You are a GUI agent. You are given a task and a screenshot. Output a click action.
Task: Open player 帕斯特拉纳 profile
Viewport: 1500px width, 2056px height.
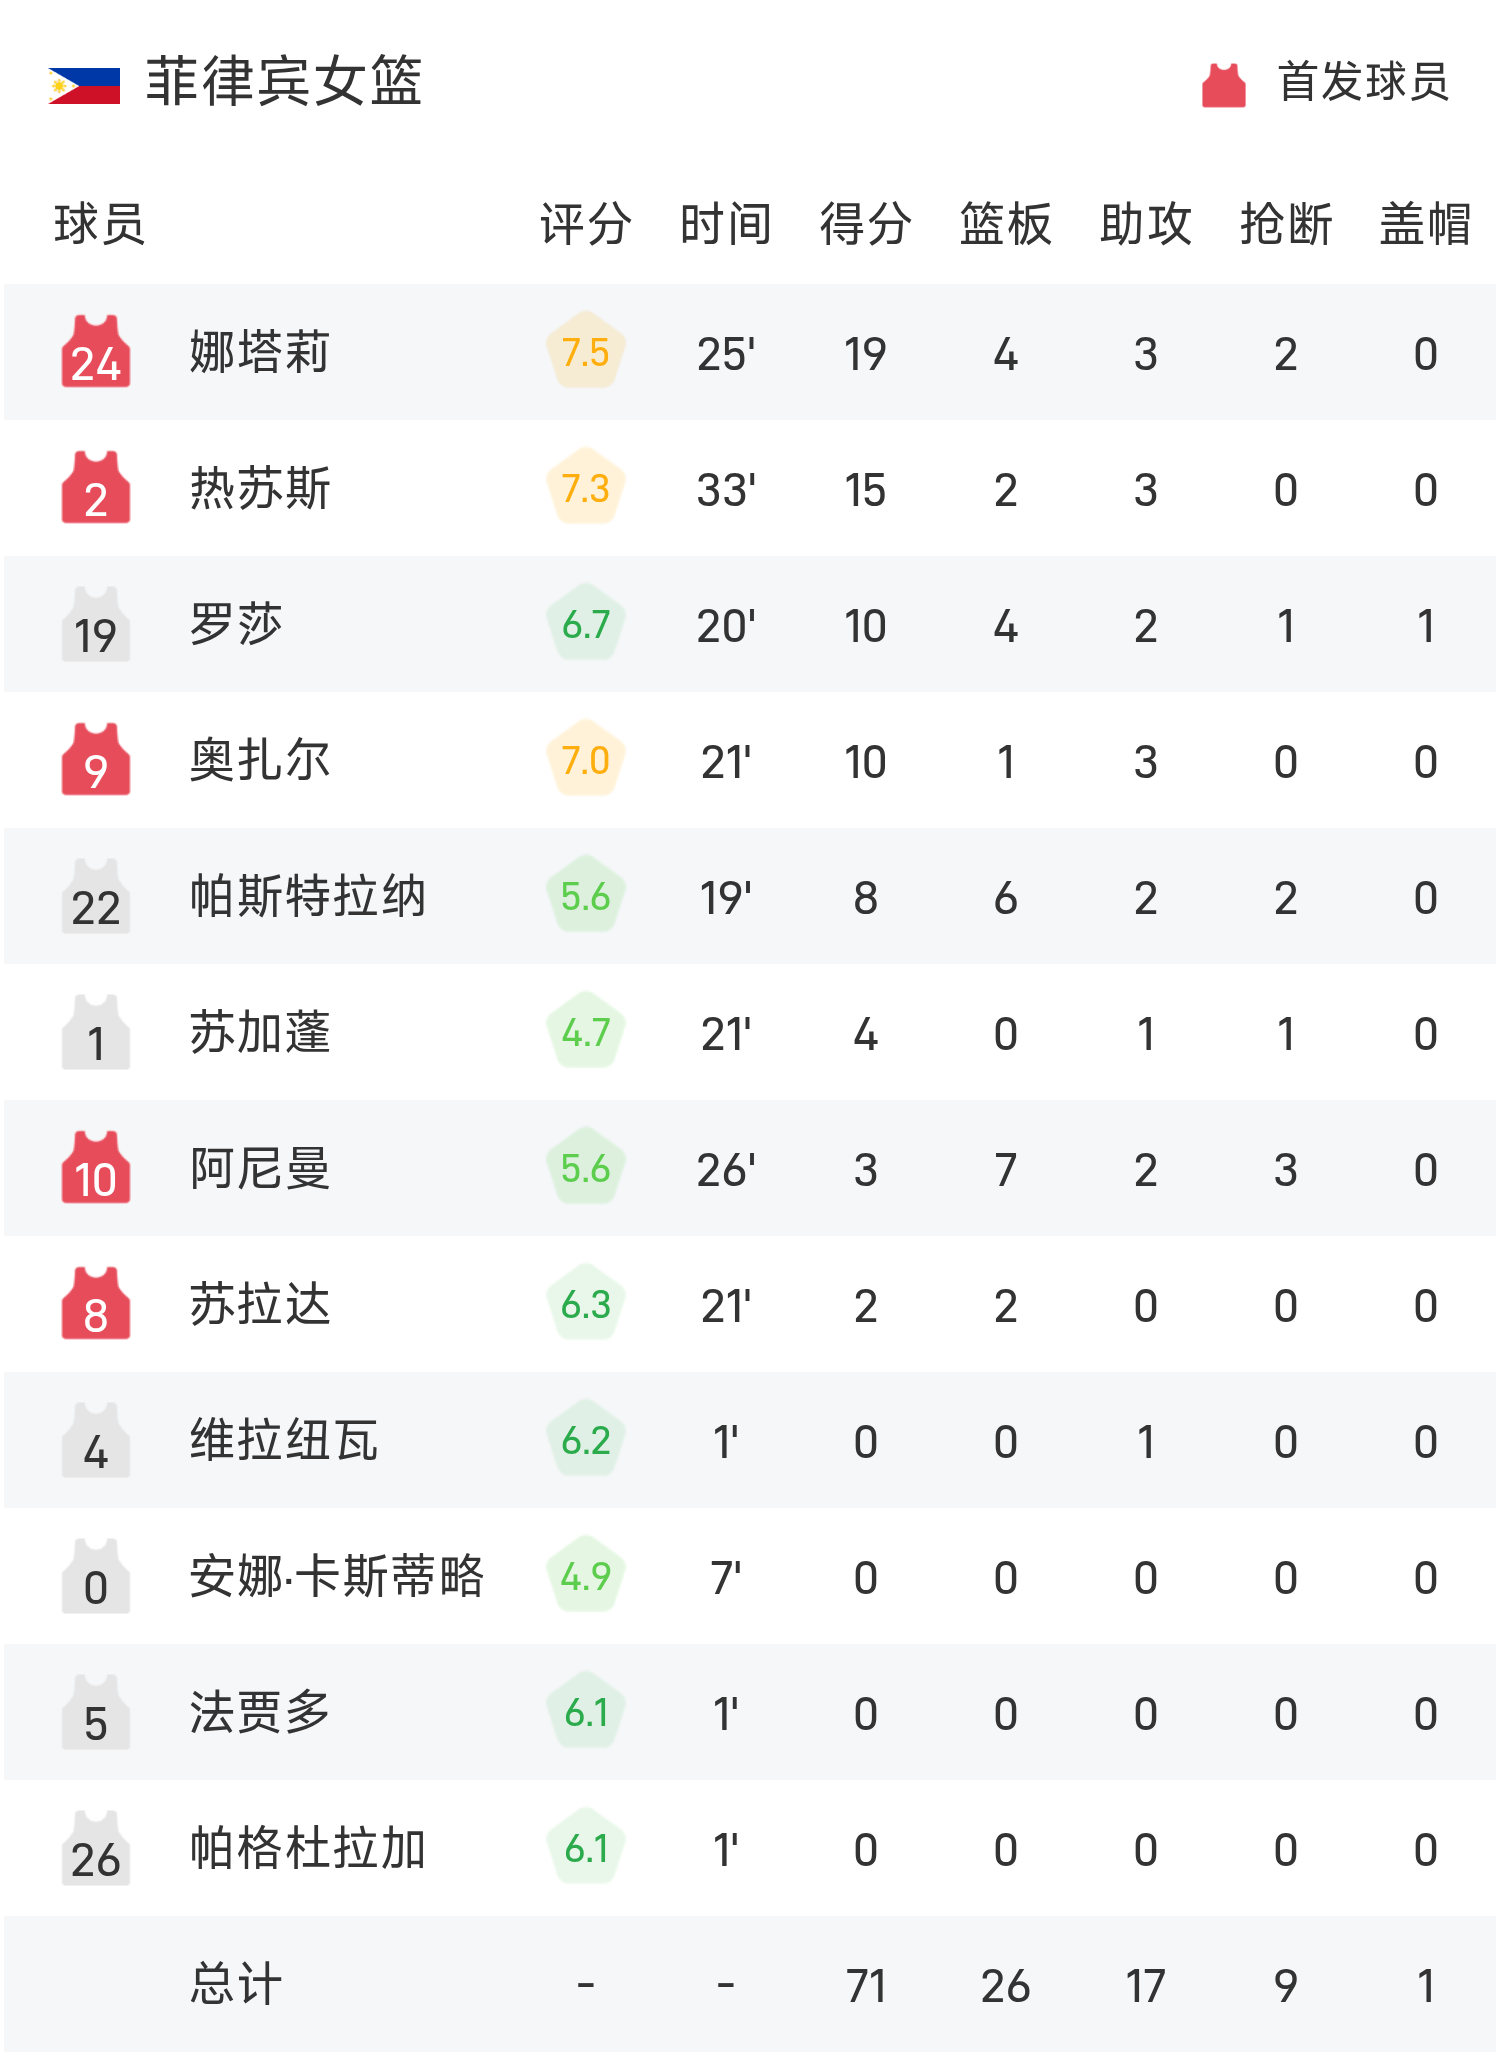308,896
